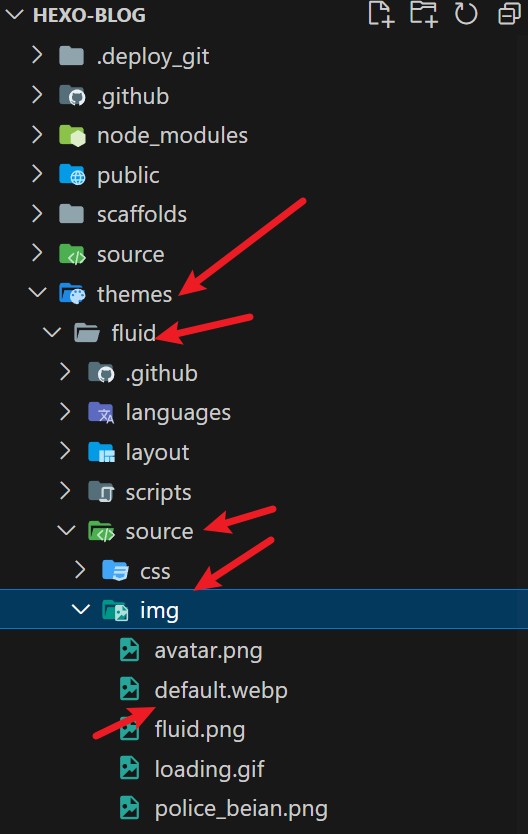Select the scaffolds folder

(x=141, y=214)
